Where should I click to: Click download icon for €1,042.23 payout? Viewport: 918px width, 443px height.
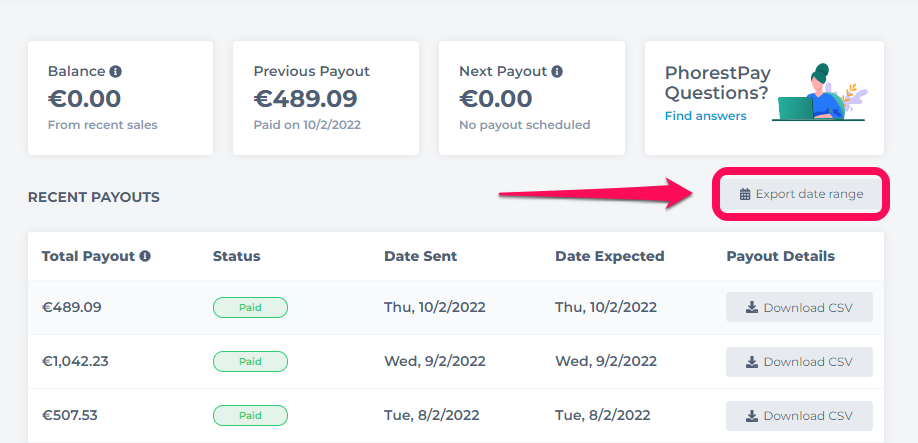(x=752, y=362)
